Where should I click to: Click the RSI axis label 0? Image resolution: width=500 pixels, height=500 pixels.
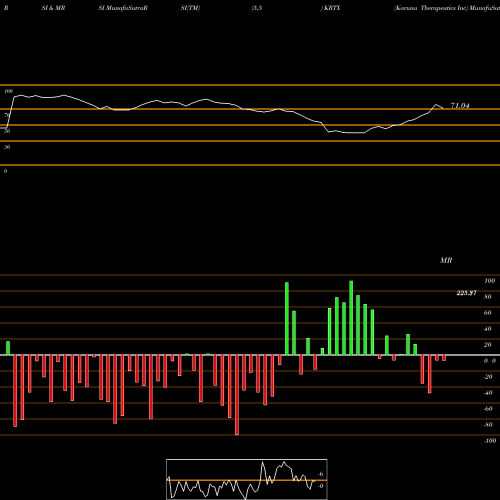[x=5, y=171]
